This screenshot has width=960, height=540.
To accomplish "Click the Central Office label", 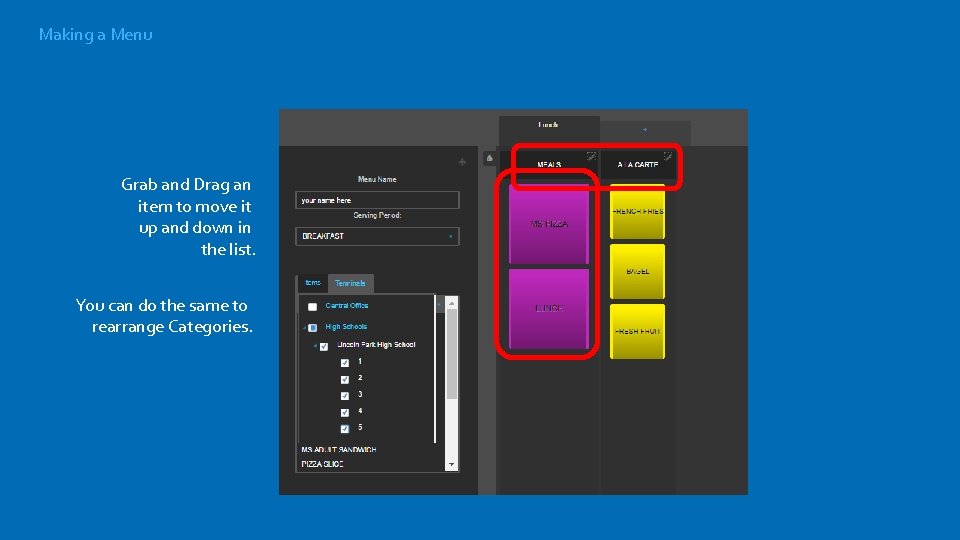I will point(347,306).
